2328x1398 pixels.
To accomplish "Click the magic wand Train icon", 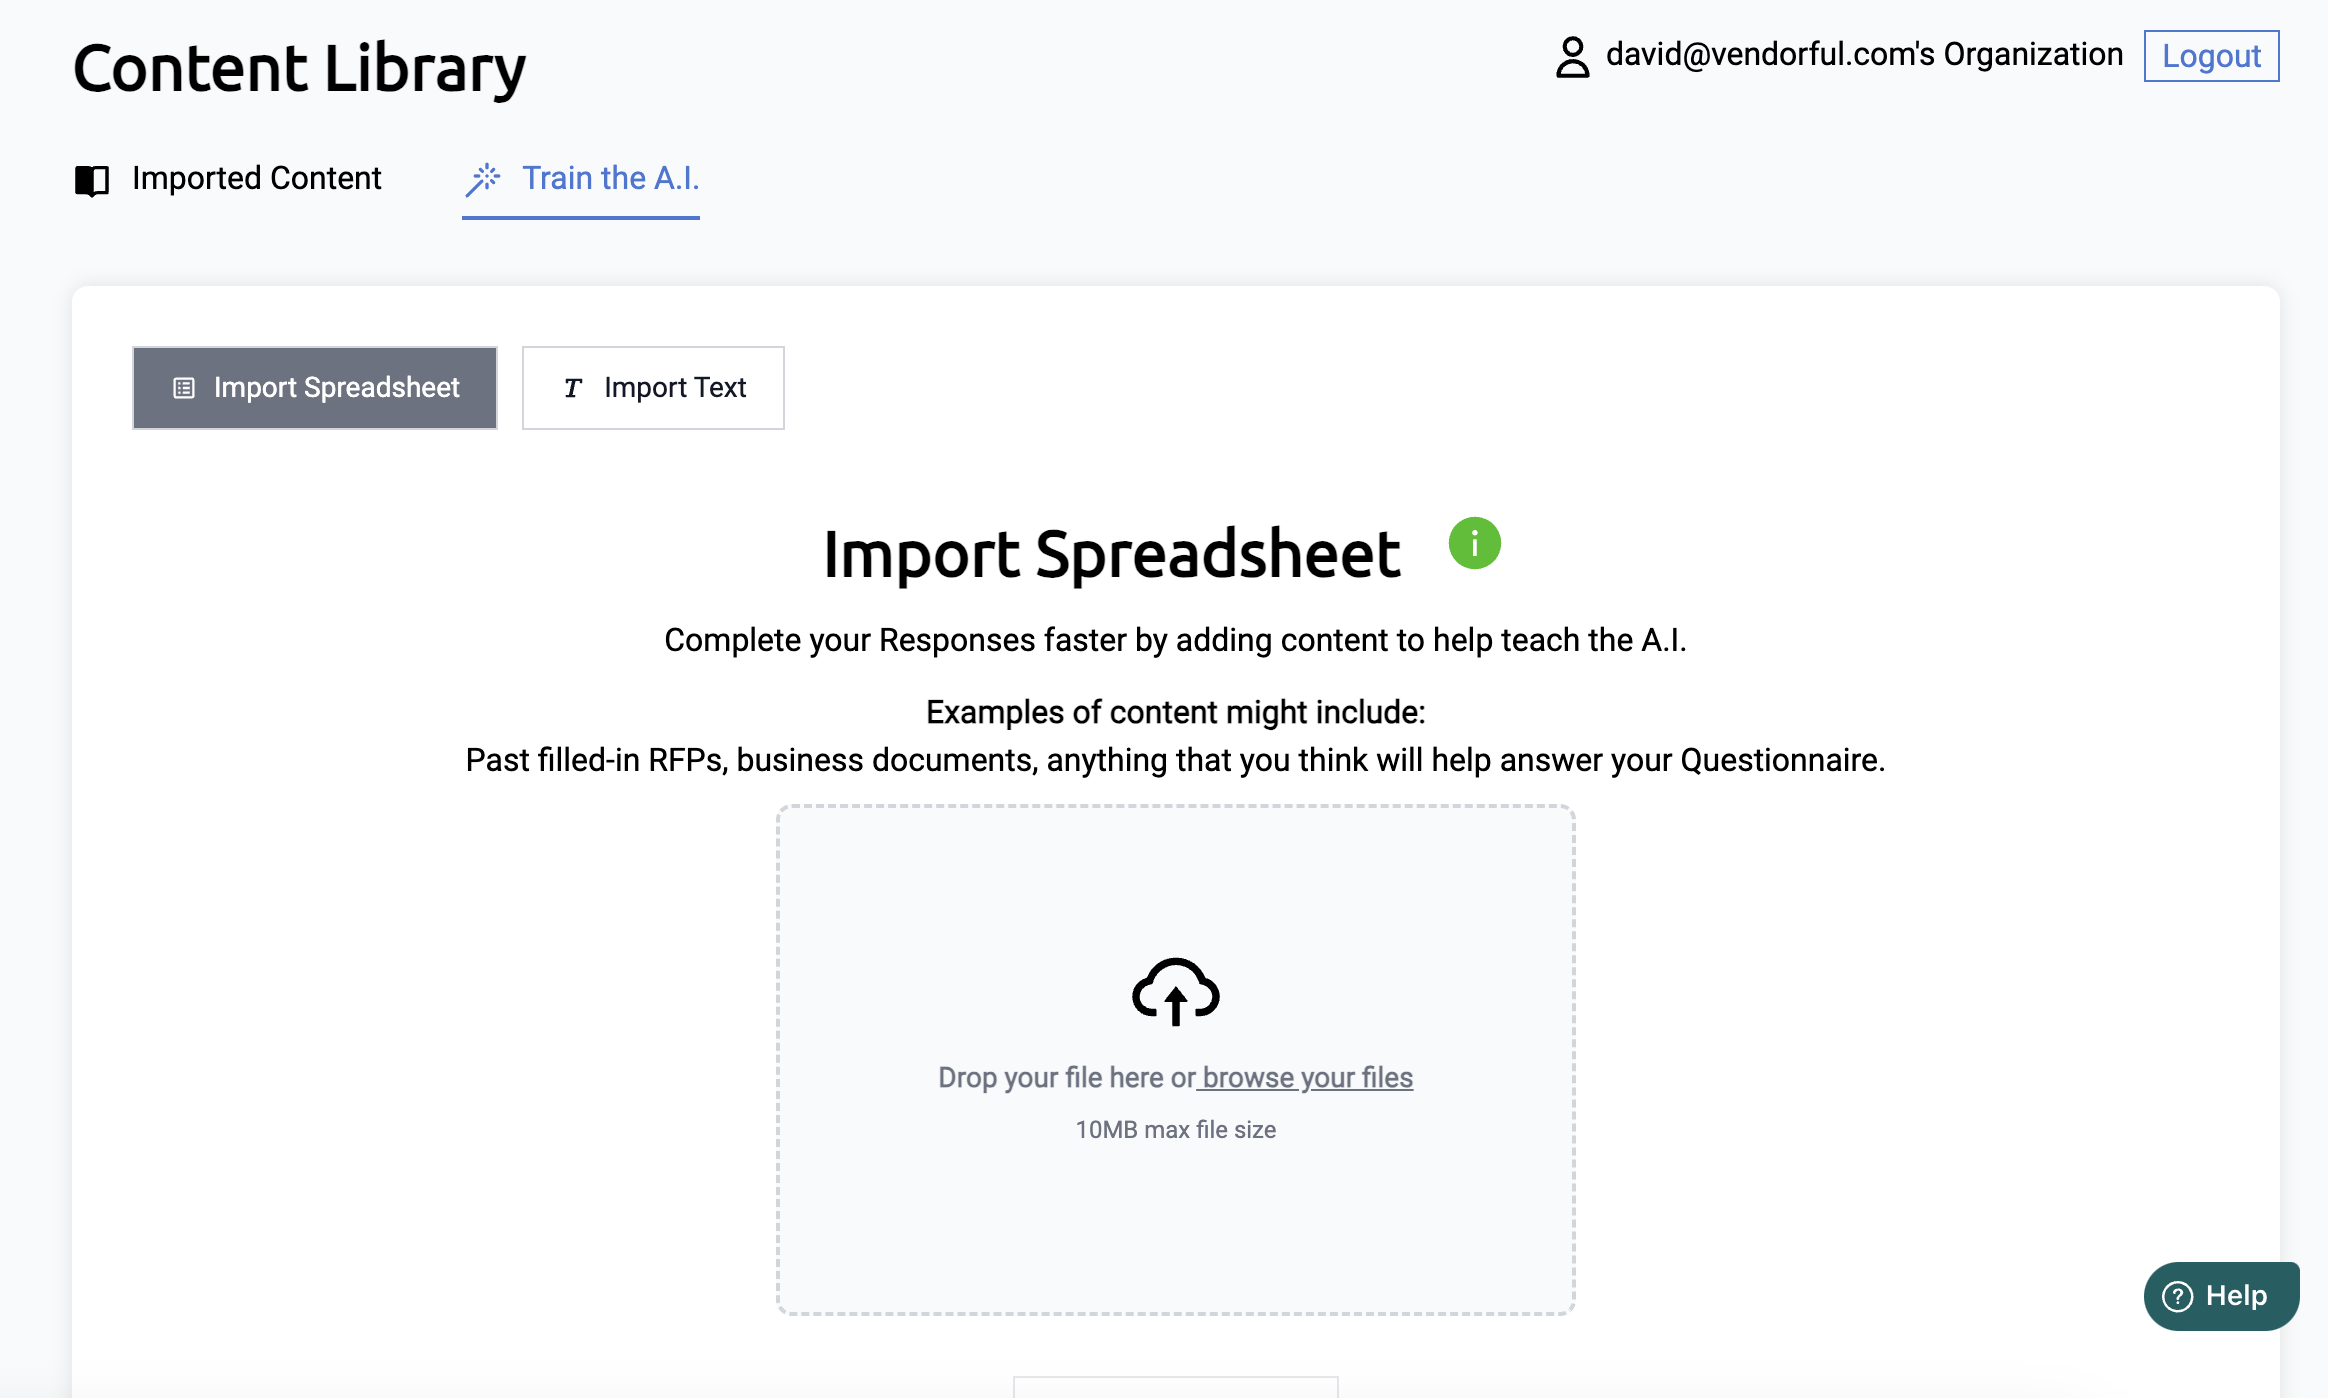I will coord(483,180).
